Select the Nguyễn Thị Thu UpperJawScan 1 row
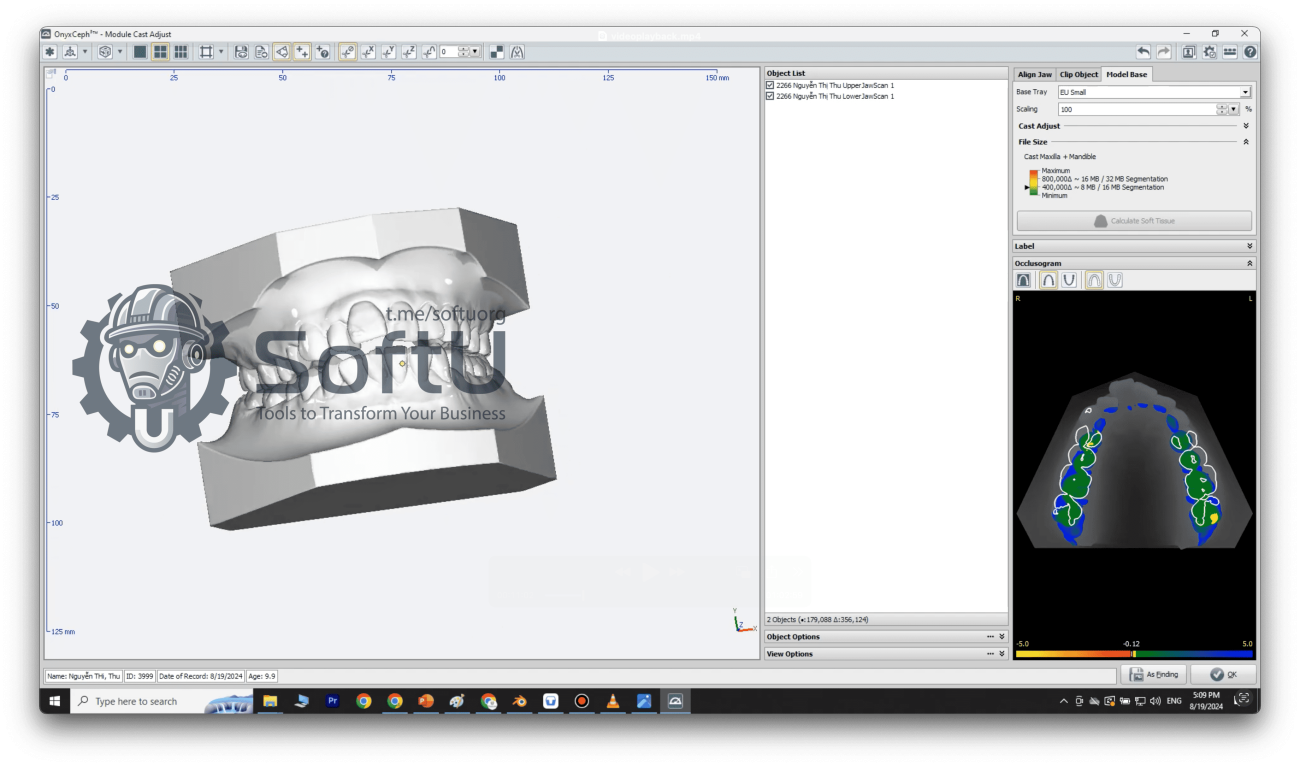The image size is (1300, 766). [835, 86]
